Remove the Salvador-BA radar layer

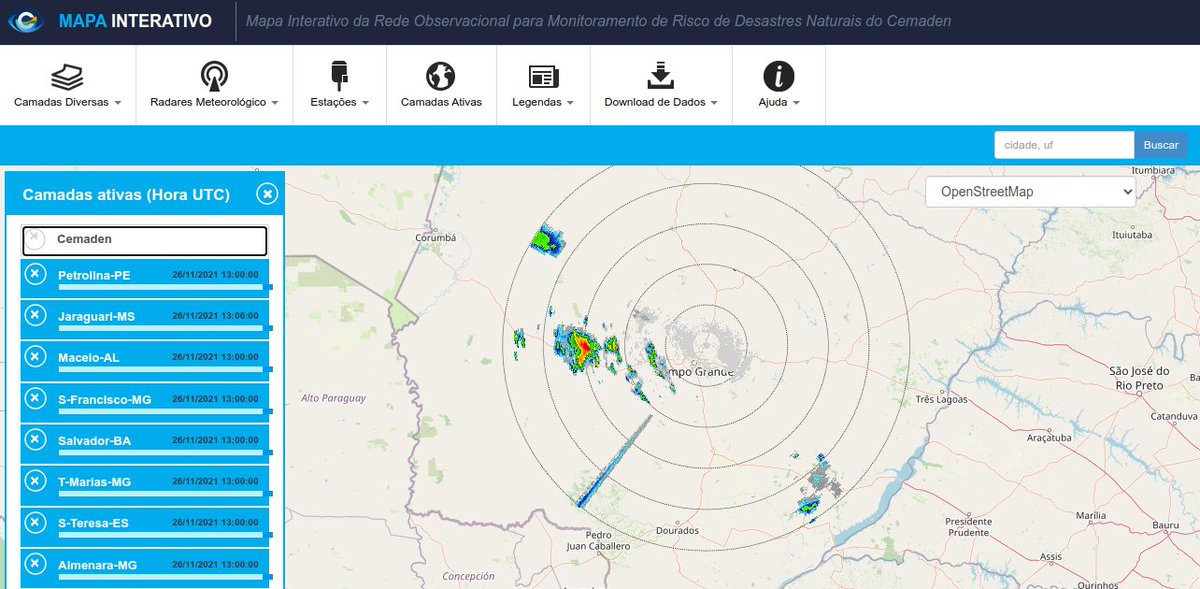coord(35,440)
